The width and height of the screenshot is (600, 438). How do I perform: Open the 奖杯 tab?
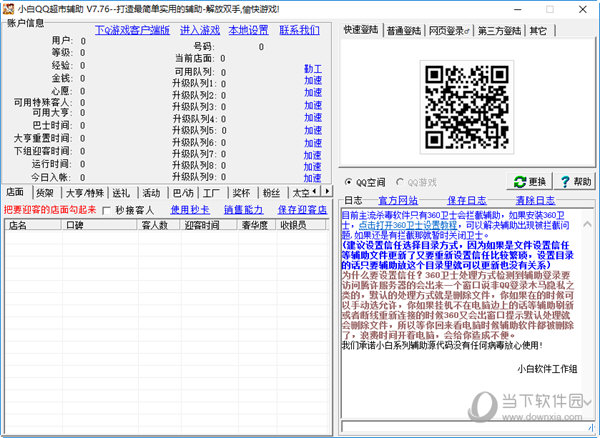[x=241, y=193]
